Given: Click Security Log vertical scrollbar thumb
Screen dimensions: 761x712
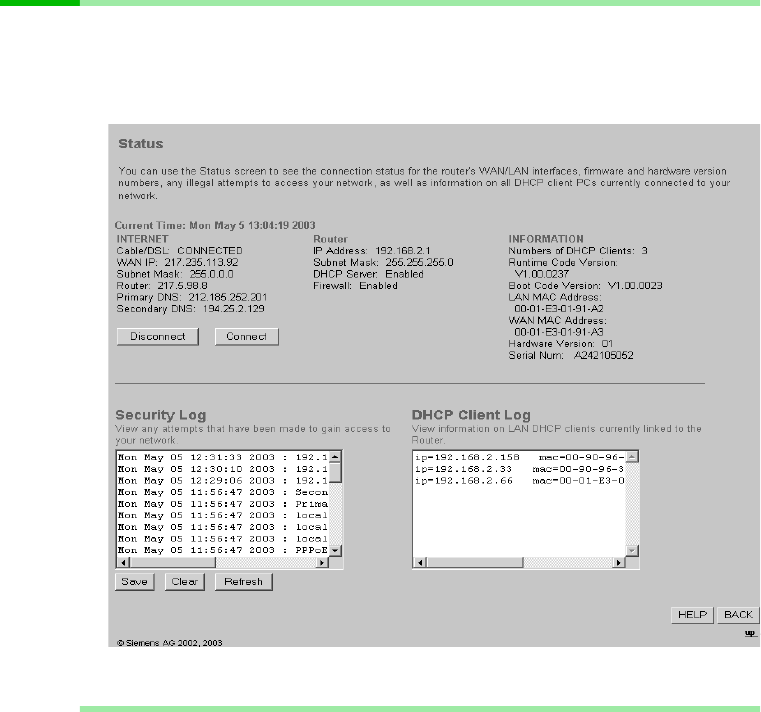Looking at the screenshot, I should point(335,473).
